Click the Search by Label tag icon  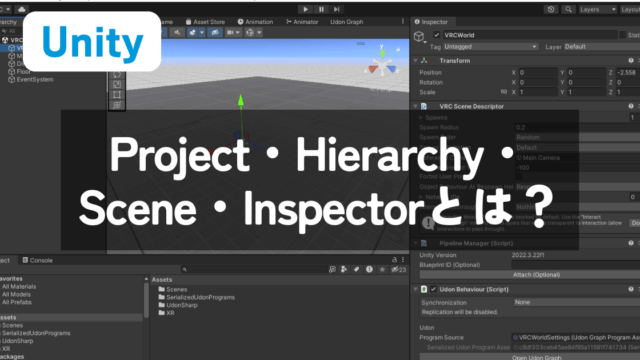coord(356,269)
